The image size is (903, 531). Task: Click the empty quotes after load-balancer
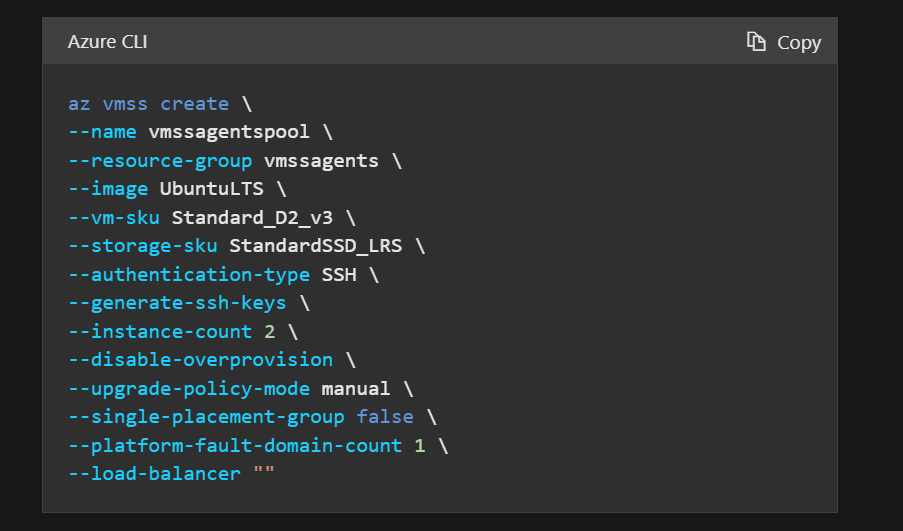click(263, 473)
